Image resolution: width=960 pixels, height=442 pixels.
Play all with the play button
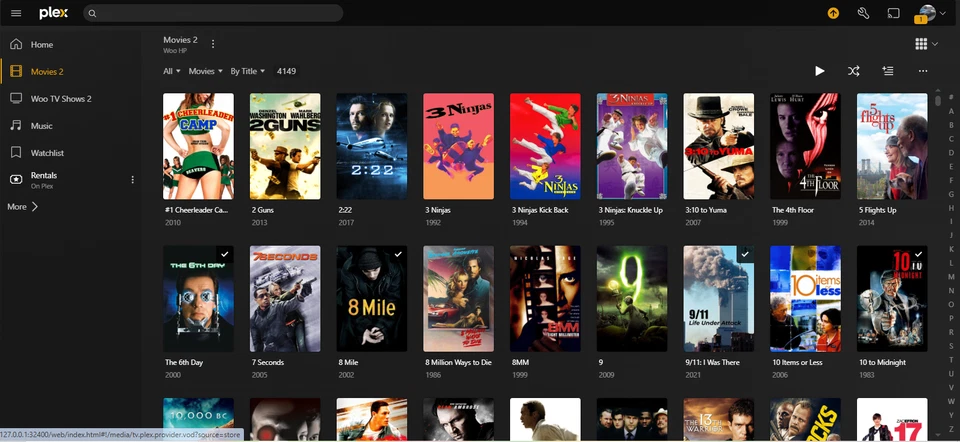pos(819,71)
